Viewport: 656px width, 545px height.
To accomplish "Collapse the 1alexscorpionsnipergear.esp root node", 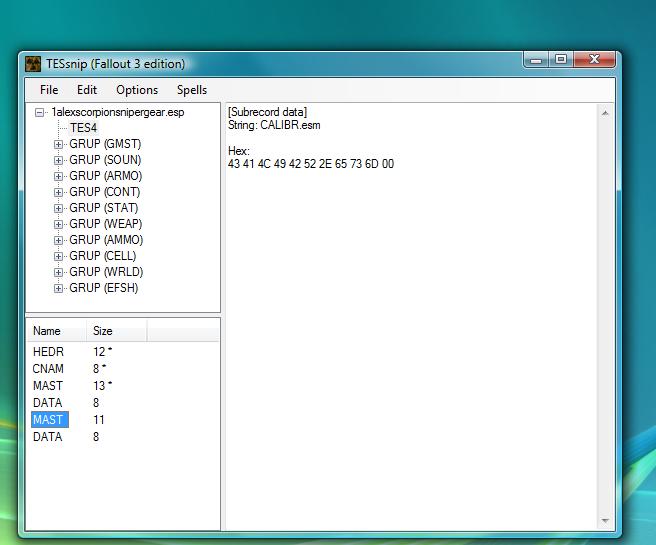I will point(39,113).
